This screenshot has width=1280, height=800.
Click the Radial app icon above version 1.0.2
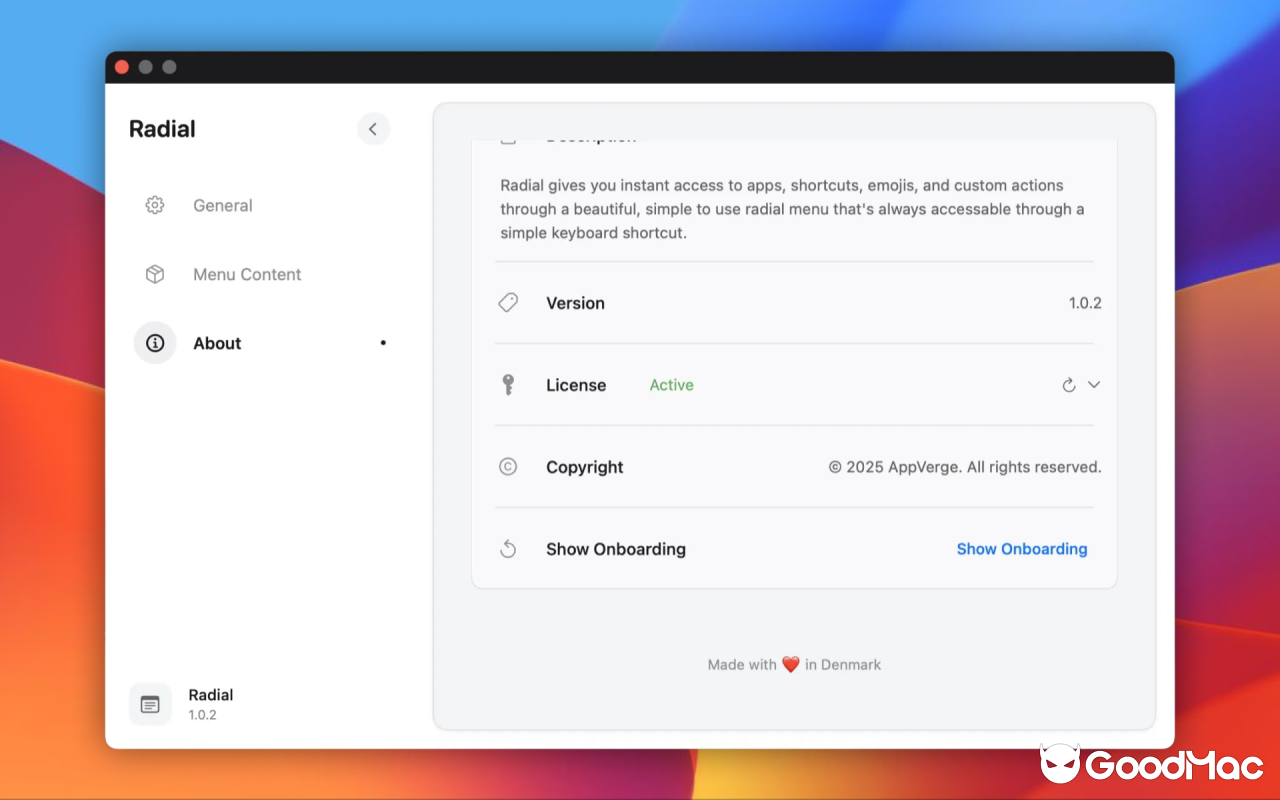pyautogui.click(x=150, y=704)
